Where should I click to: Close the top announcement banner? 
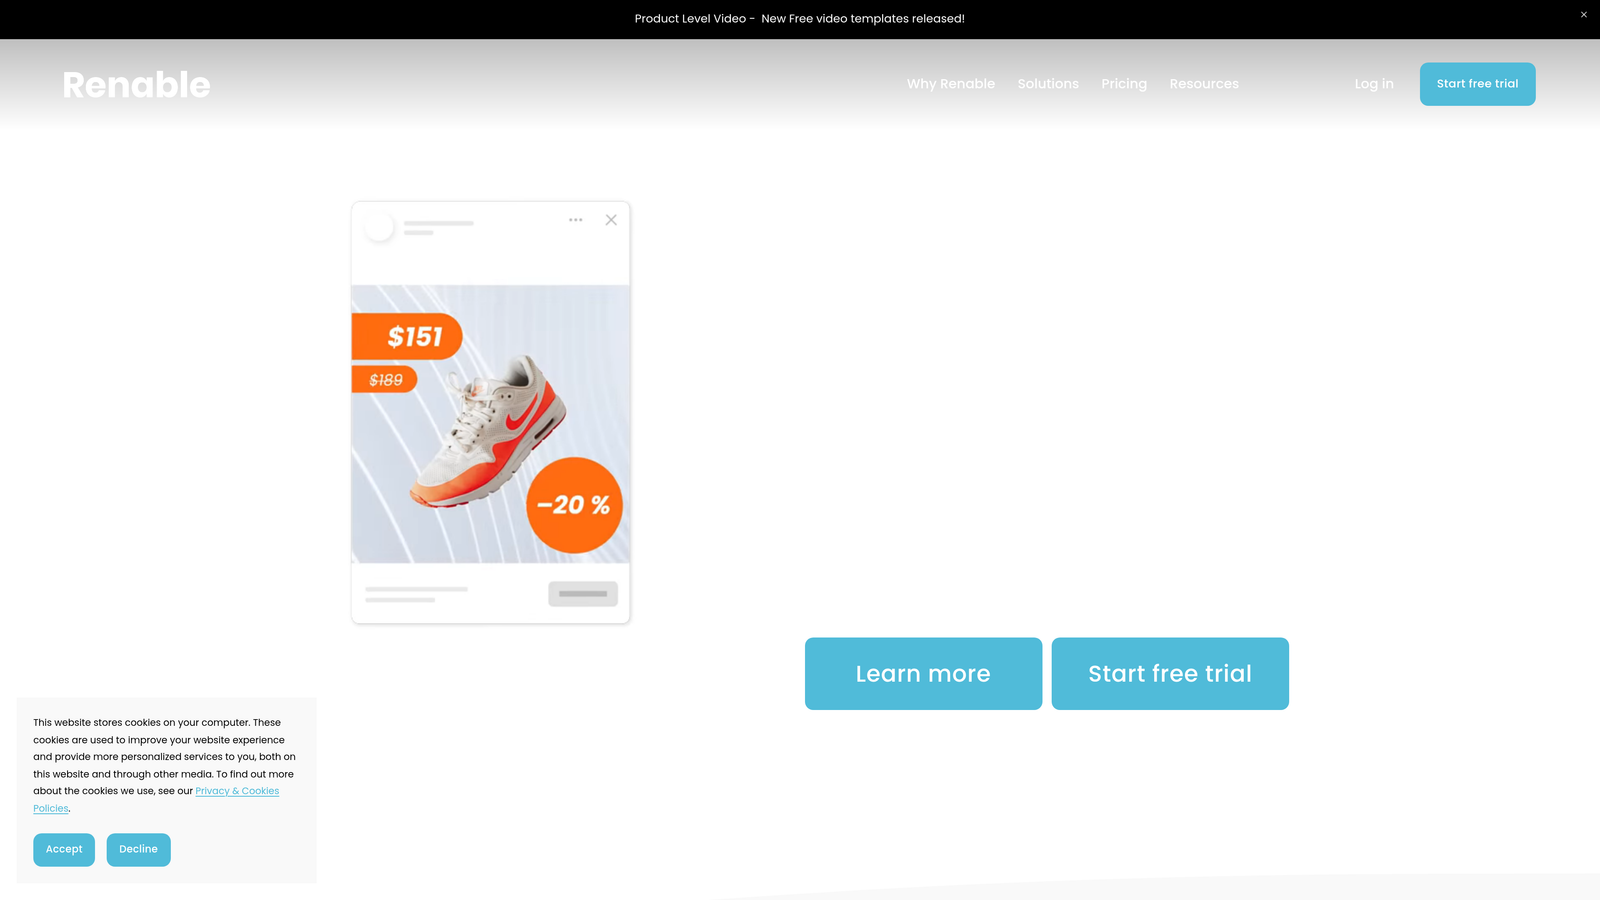tap(1583, 15)
